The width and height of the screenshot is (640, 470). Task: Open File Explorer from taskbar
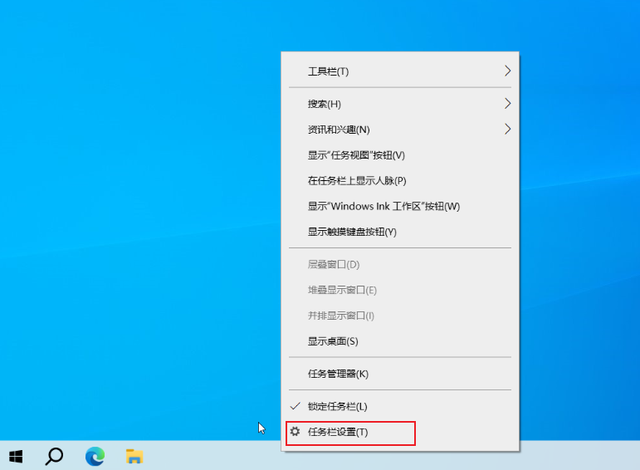pyautogui.click(x=134, y=457)
